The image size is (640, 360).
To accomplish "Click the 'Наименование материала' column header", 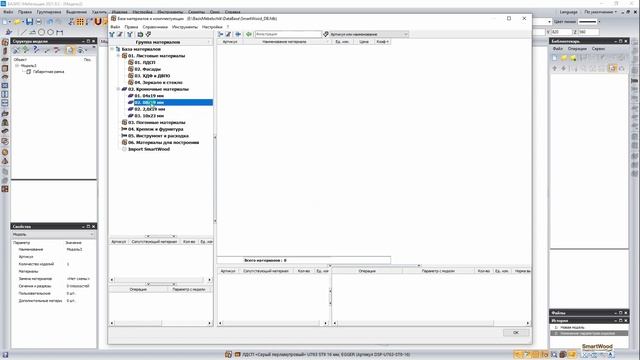I will [284, 42].
